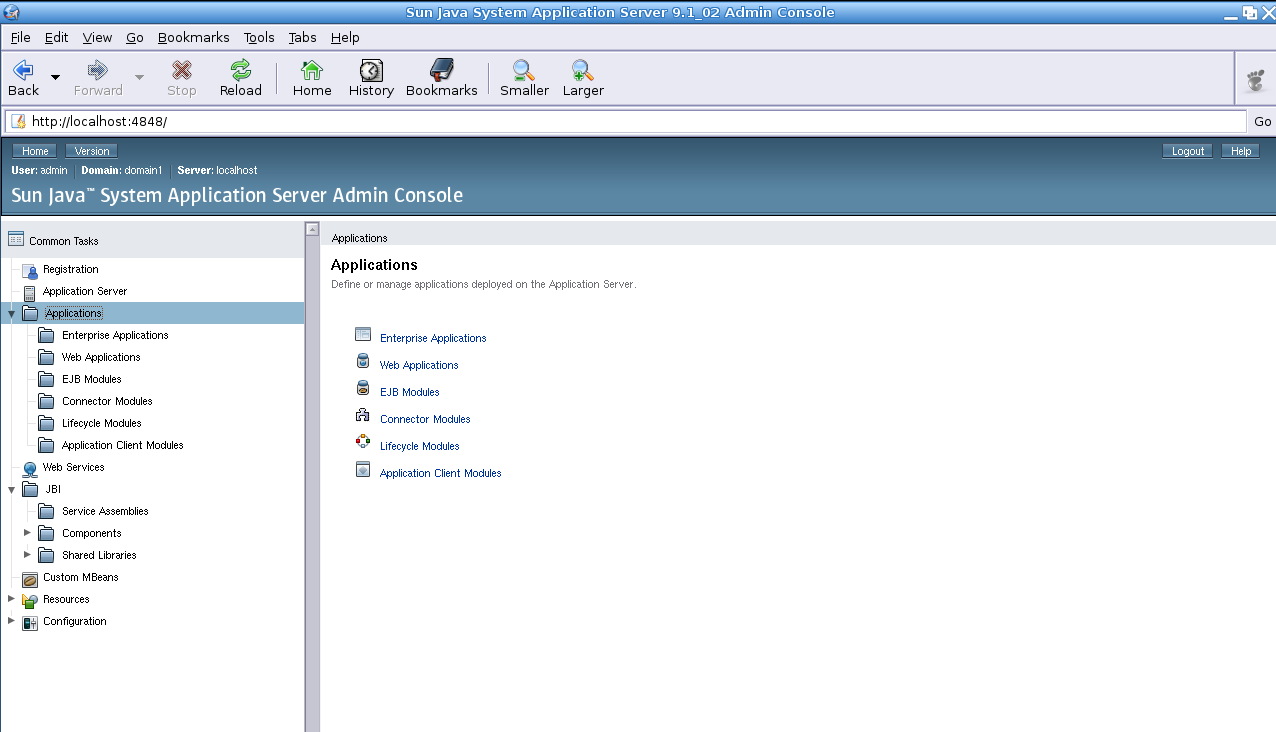
Task: Select Application Client Modules in the tree
Action: [x=123, y=445]
